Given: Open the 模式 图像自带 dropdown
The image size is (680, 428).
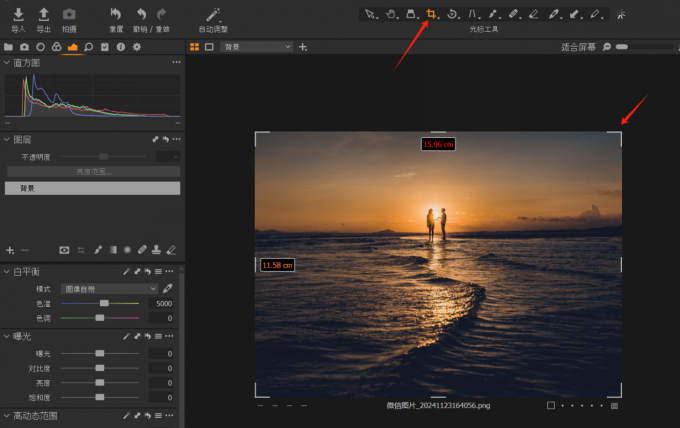Looking at the screenshot, I should [109, 289].
